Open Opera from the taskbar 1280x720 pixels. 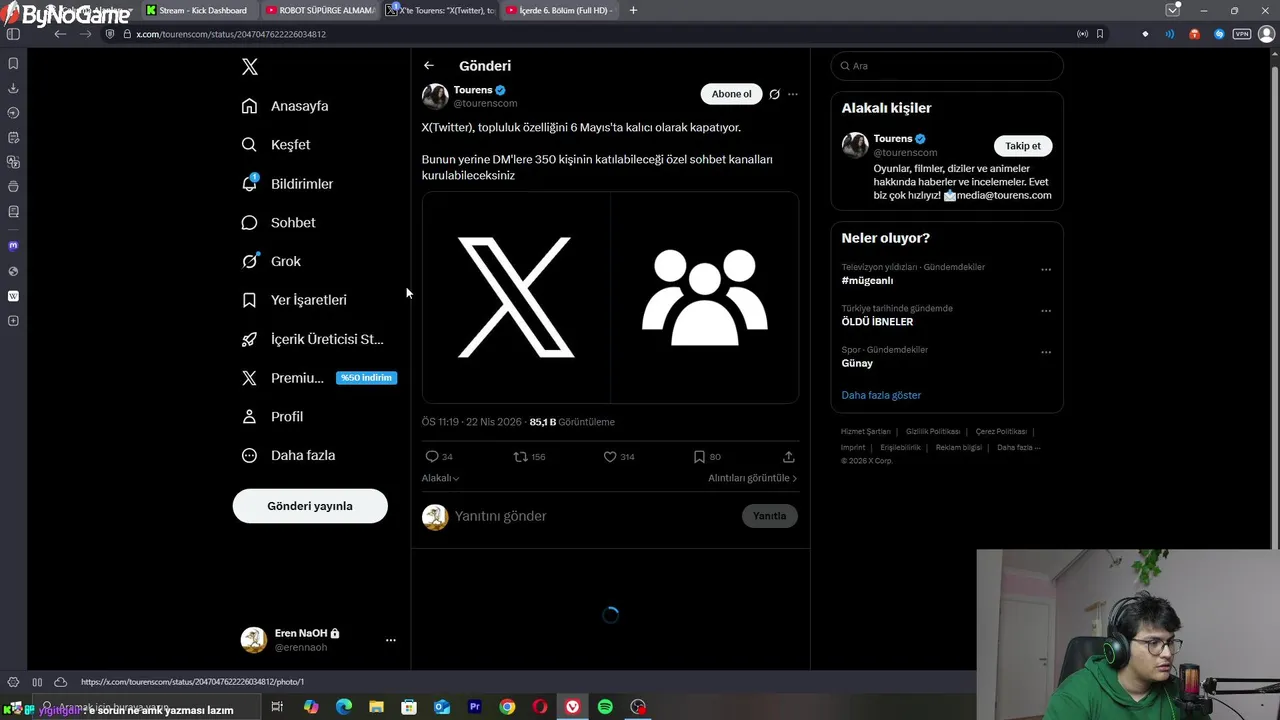540,707
